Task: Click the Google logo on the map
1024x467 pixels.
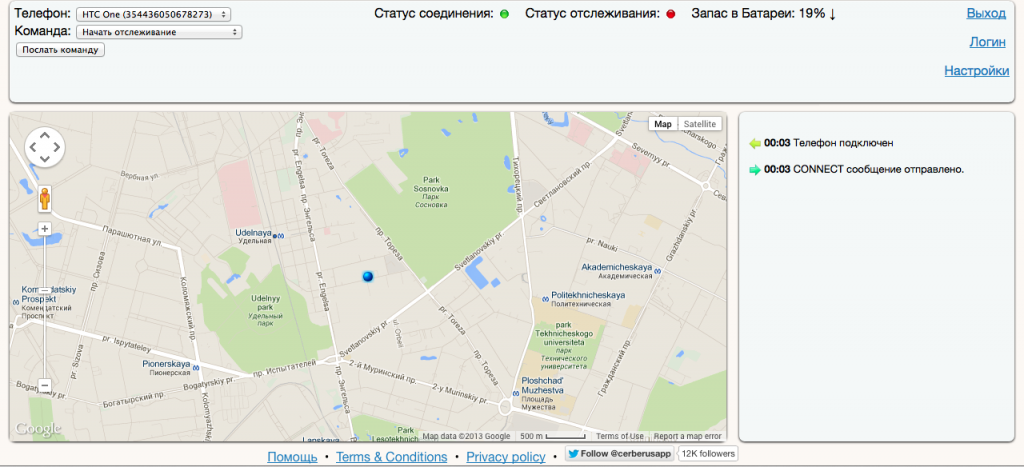Action: (x=38, y=430)
